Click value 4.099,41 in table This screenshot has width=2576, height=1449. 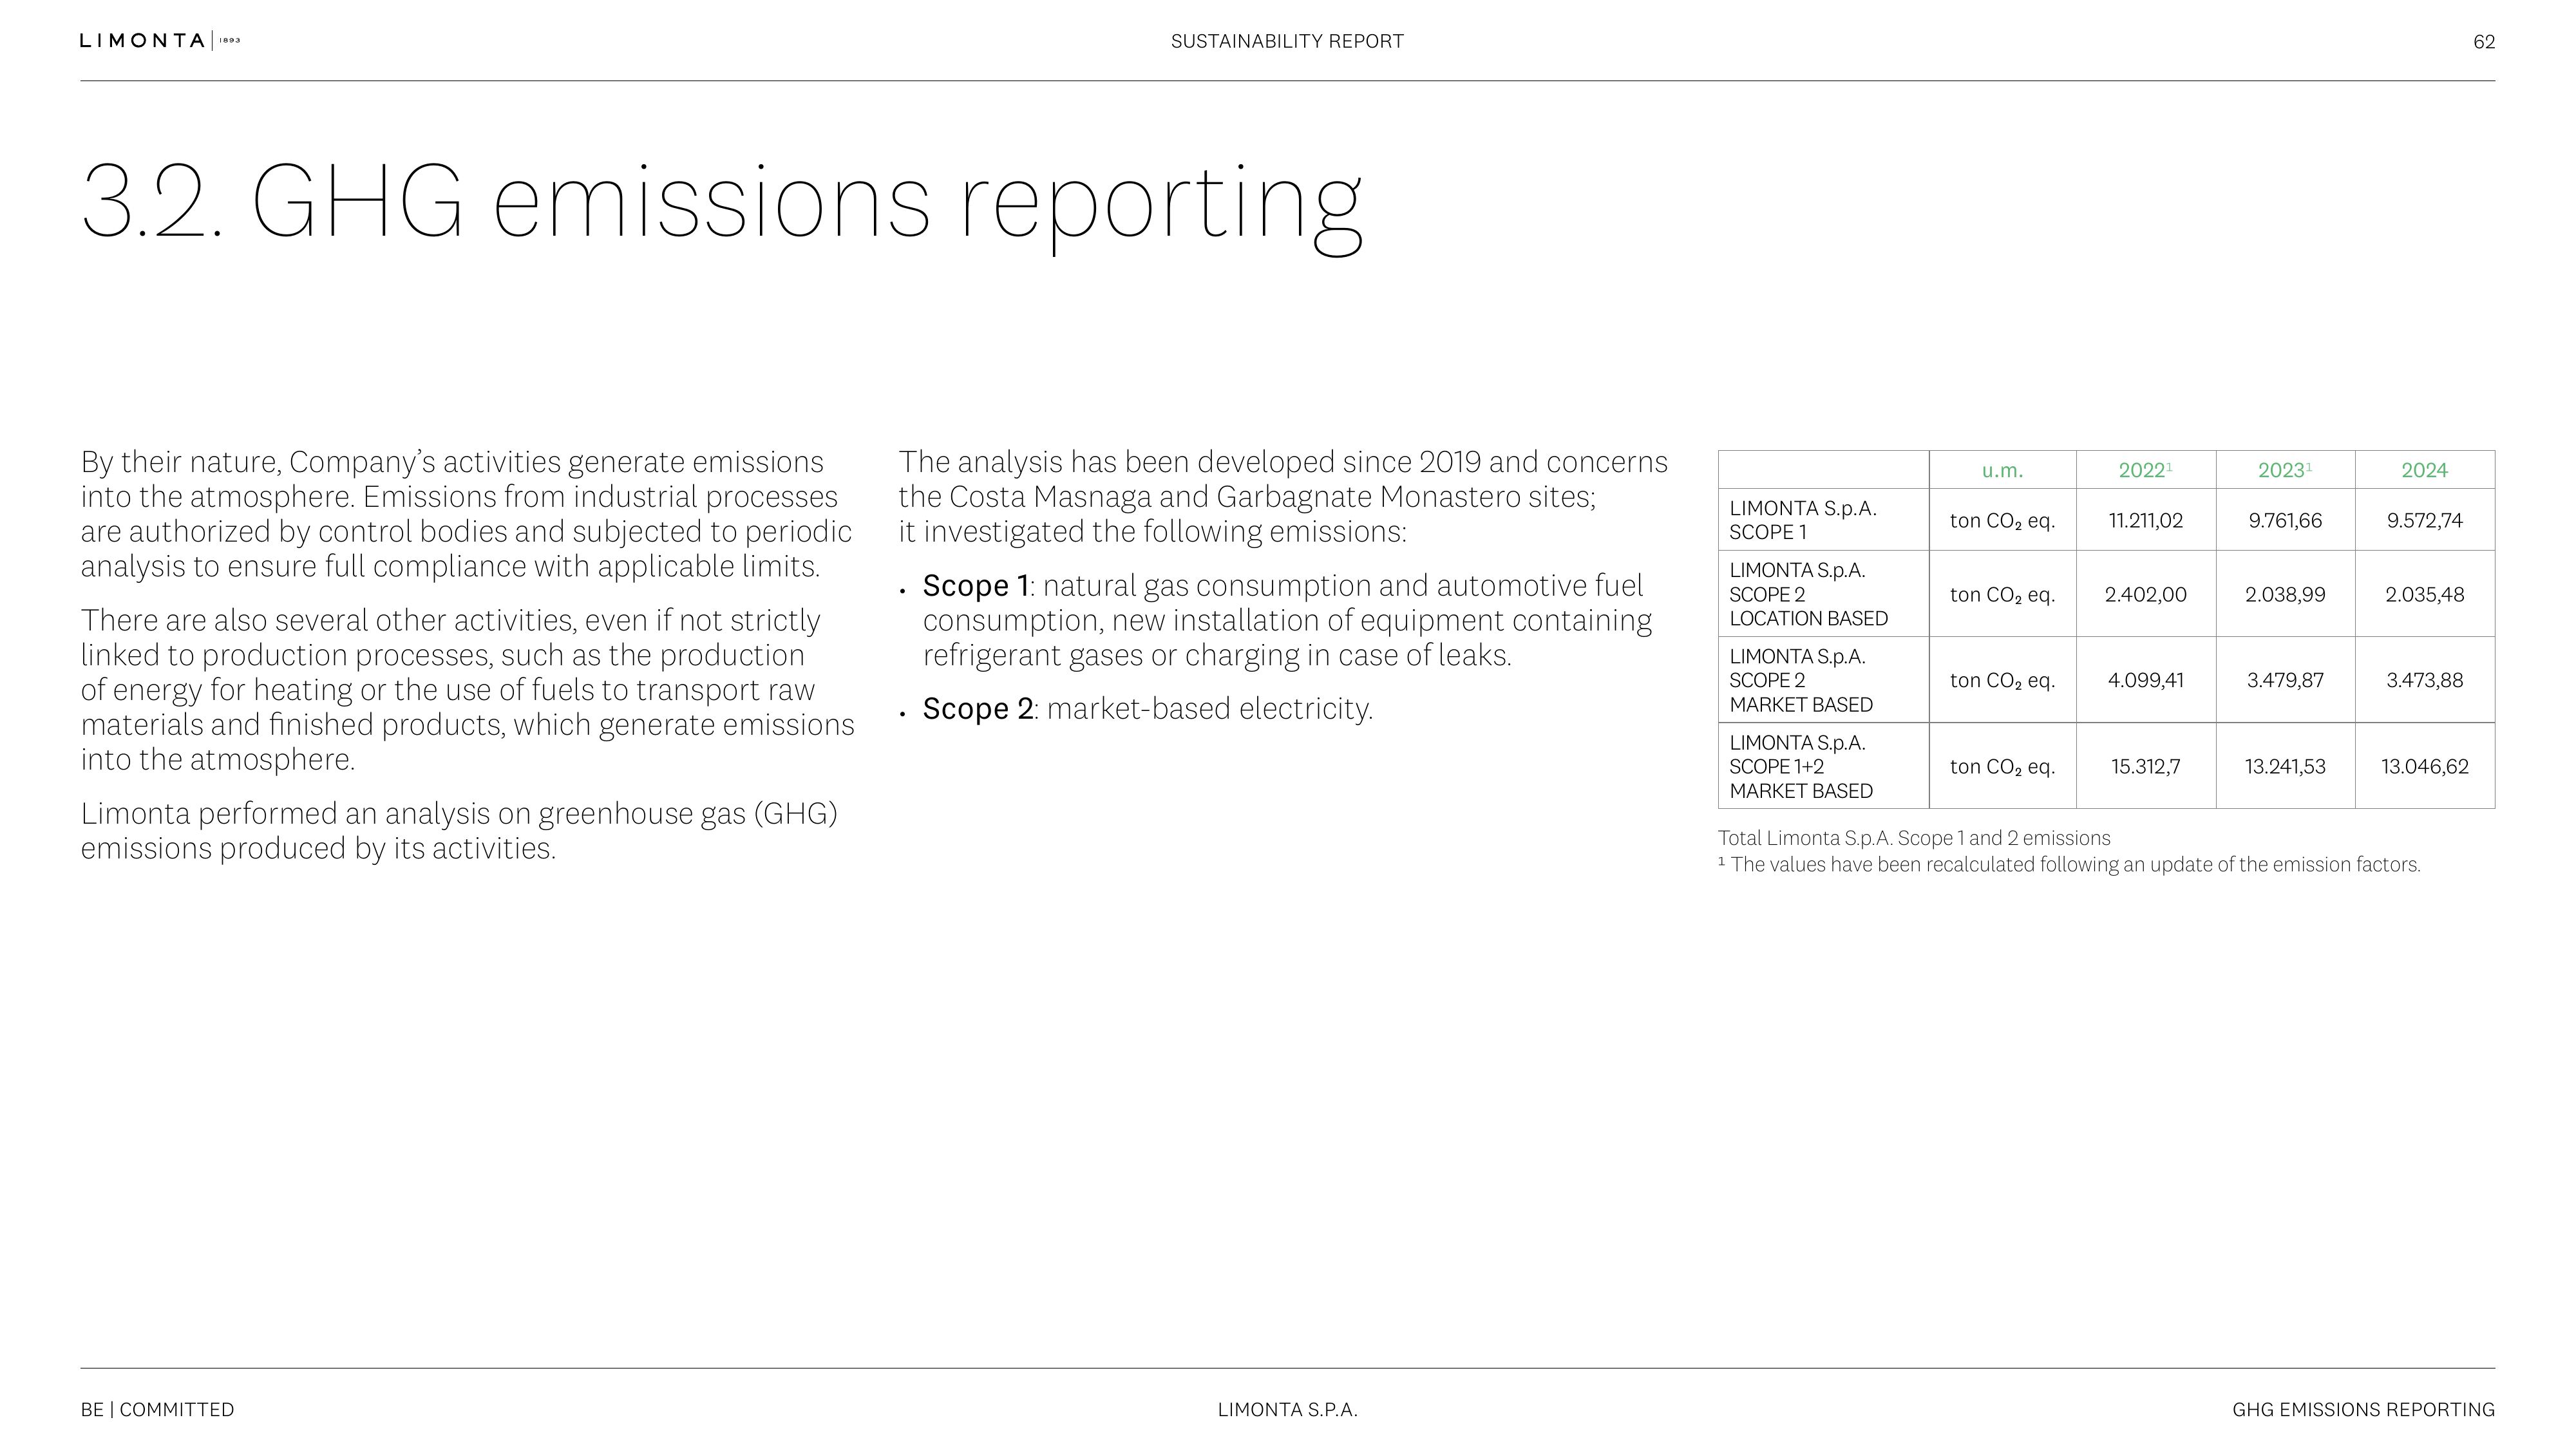(x=2145, y=680)
